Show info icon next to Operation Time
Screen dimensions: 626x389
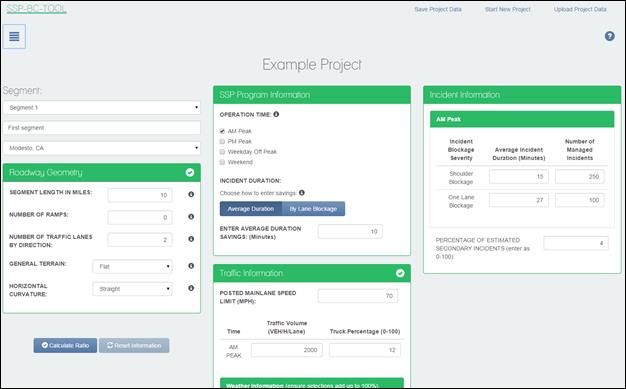click(x=276, y=114)
